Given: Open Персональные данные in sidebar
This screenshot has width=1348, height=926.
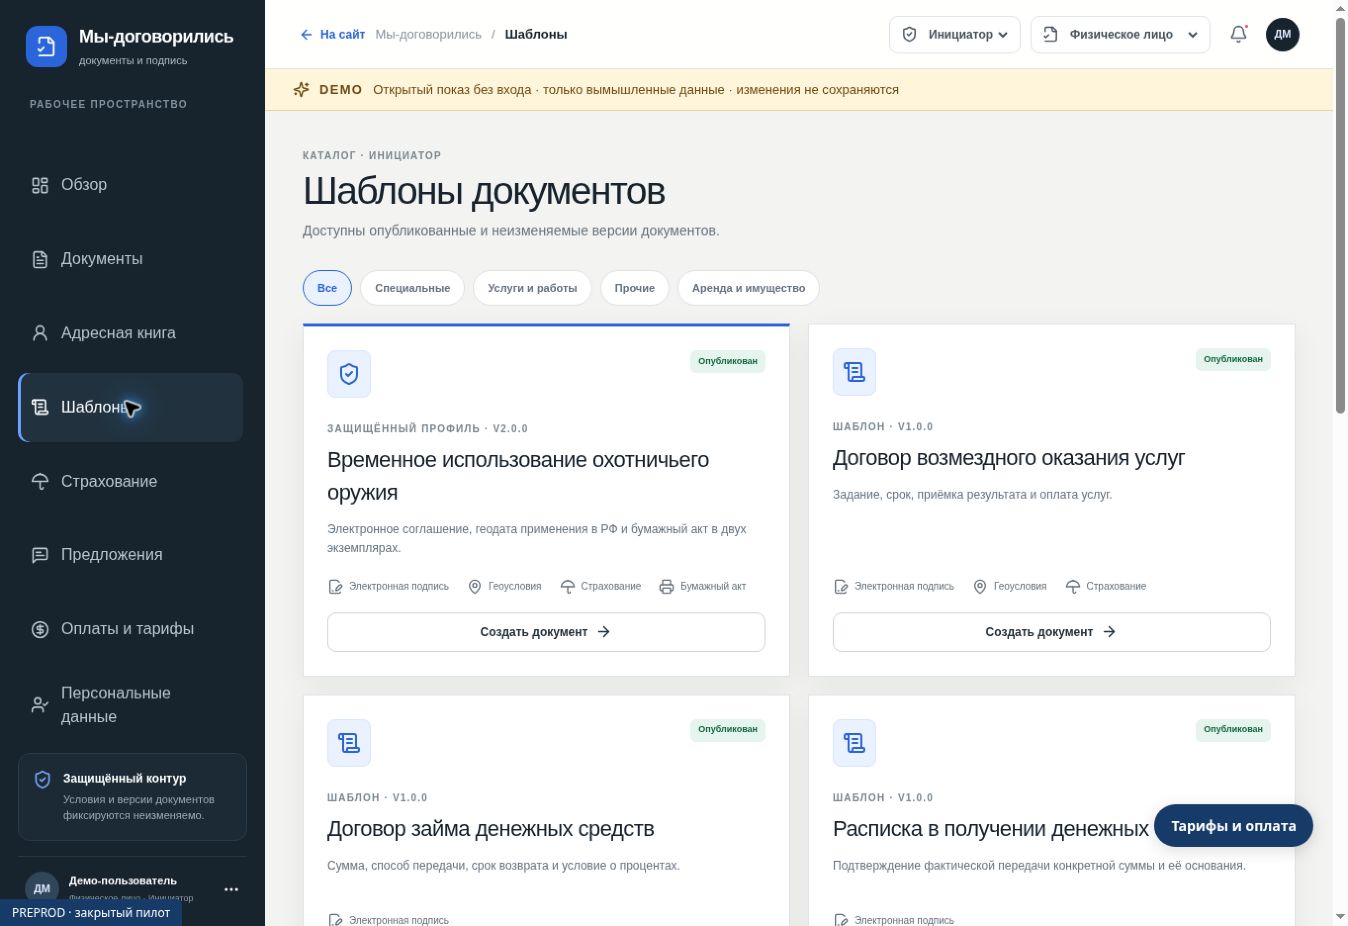Looking at the screenshot, I should coord(131,705).
